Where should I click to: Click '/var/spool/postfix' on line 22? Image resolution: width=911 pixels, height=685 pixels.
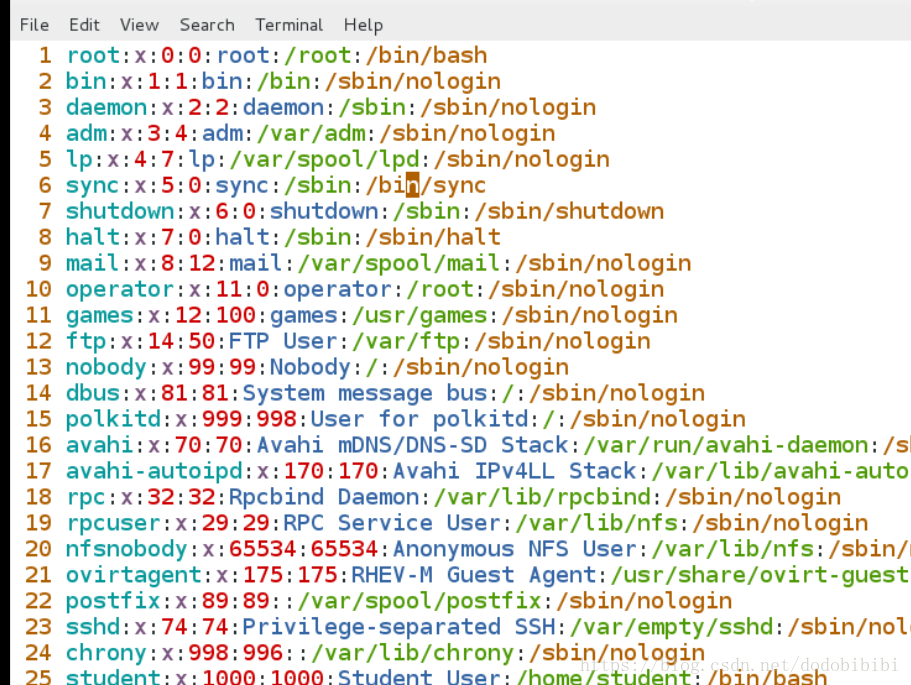[x=420, y=601]
